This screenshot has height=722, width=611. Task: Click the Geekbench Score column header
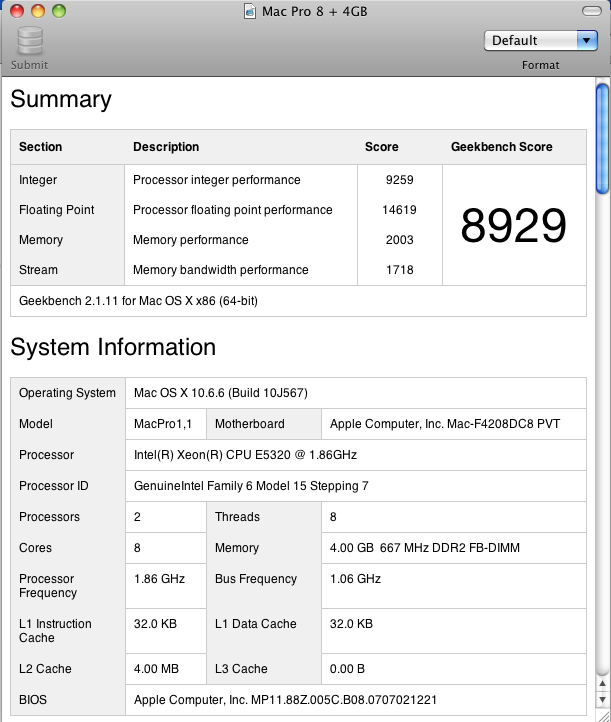[501, 146]
